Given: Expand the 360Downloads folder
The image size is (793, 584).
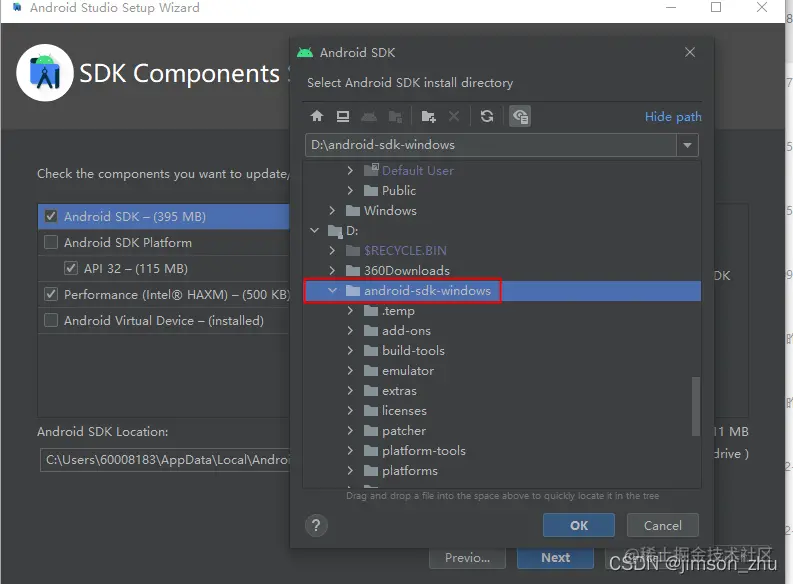Looking at the screenshot, I should point(332,271).
